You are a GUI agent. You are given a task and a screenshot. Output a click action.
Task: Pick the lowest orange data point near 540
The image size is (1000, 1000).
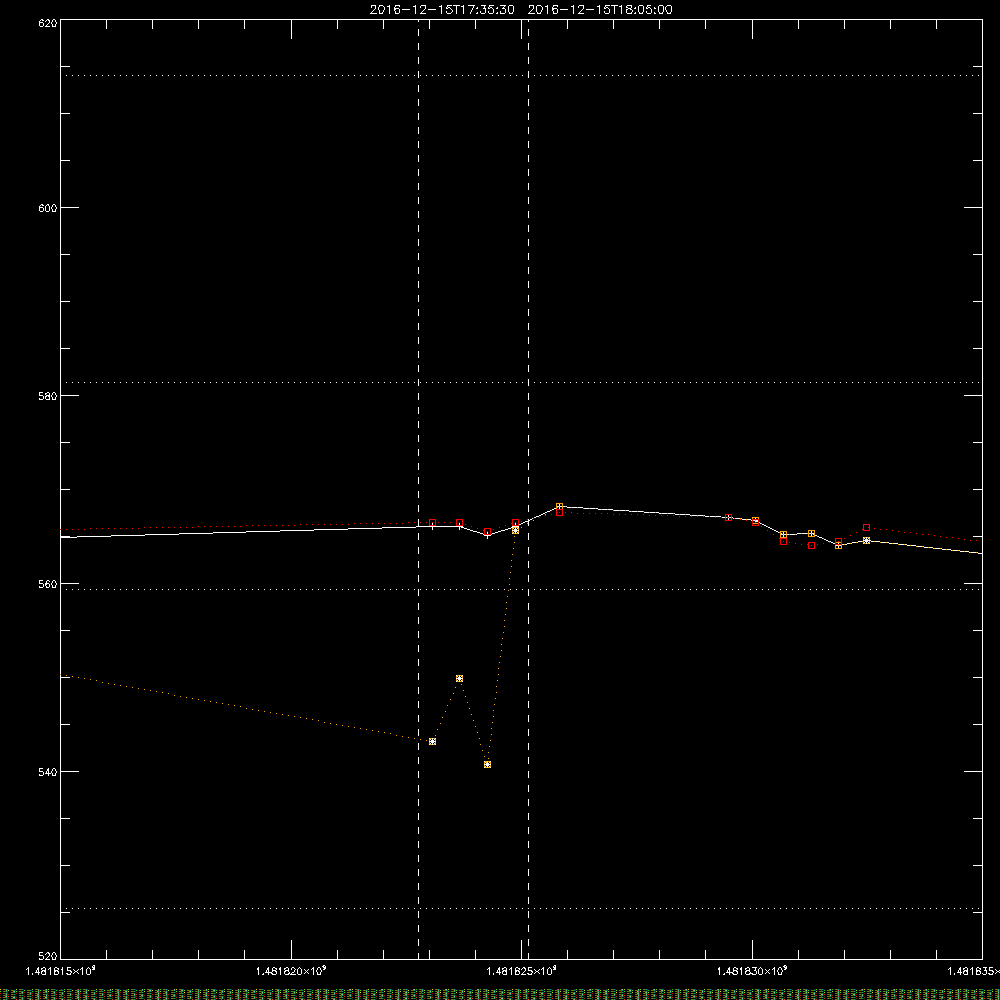pos(487,765)
